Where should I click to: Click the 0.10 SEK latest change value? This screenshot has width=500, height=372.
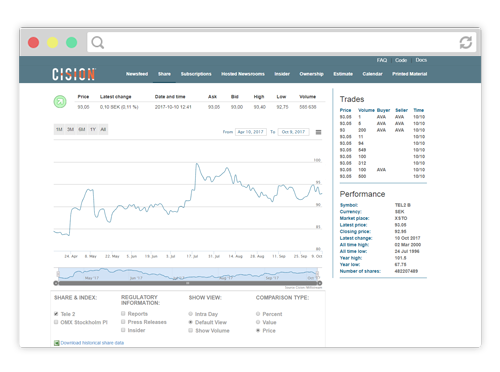[119, 107]
